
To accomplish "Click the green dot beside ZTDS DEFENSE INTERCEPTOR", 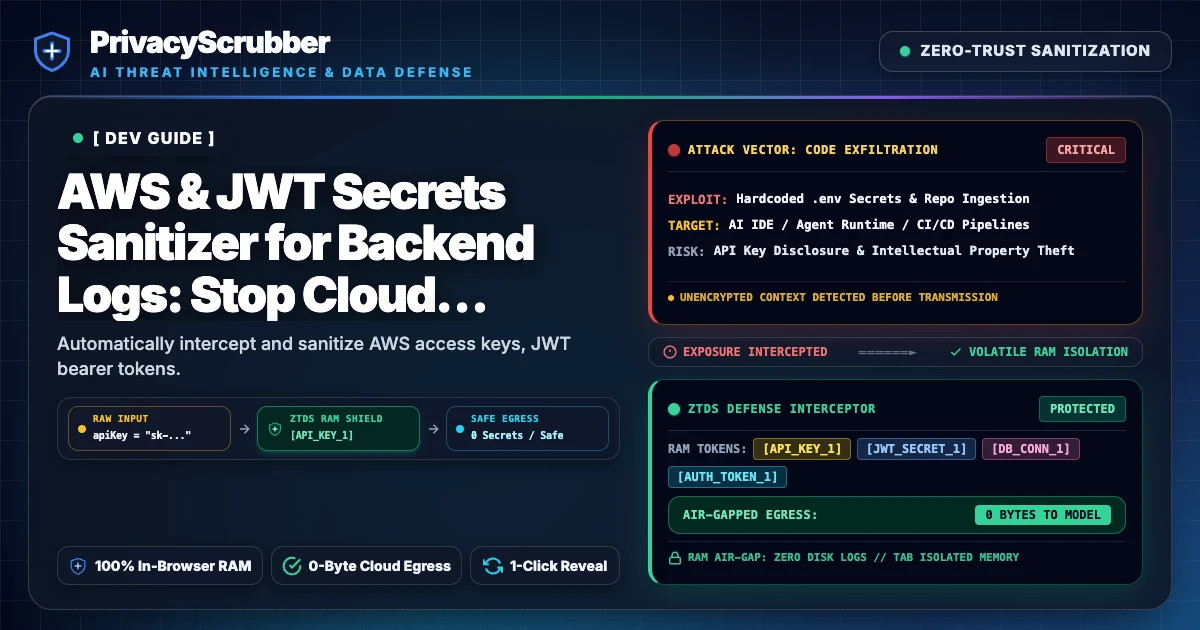I will [673, 409].
